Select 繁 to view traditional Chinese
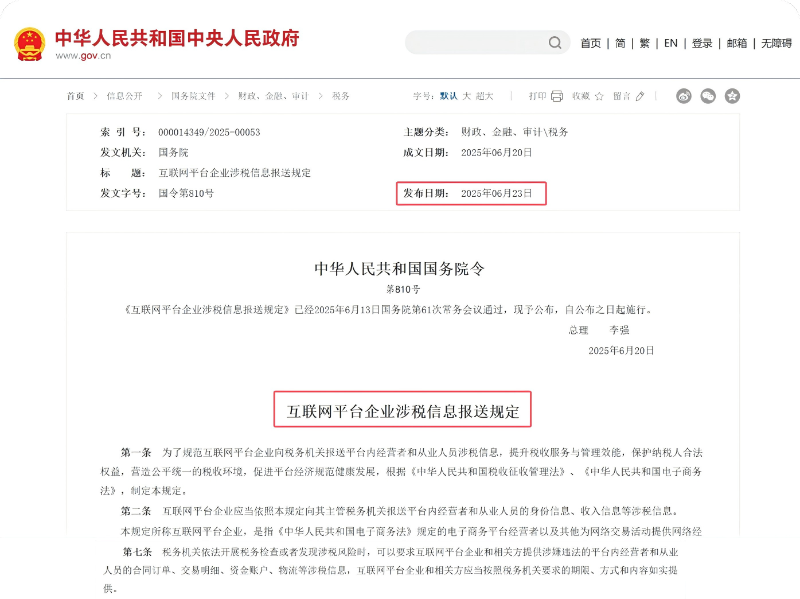Viewport: 800px width, 599px height. click(x=643, y=43)
